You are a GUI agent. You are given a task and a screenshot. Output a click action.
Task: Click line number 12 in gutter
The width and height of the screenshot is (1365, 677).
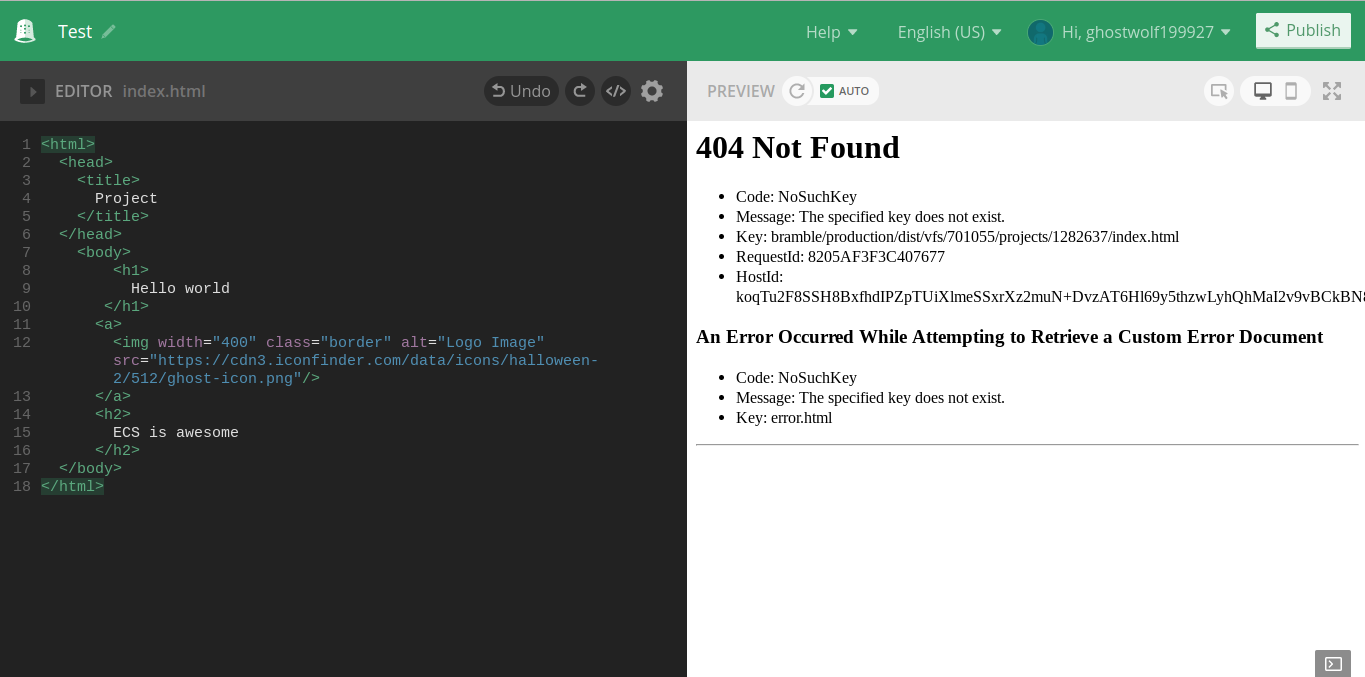(x=22, y=343)
